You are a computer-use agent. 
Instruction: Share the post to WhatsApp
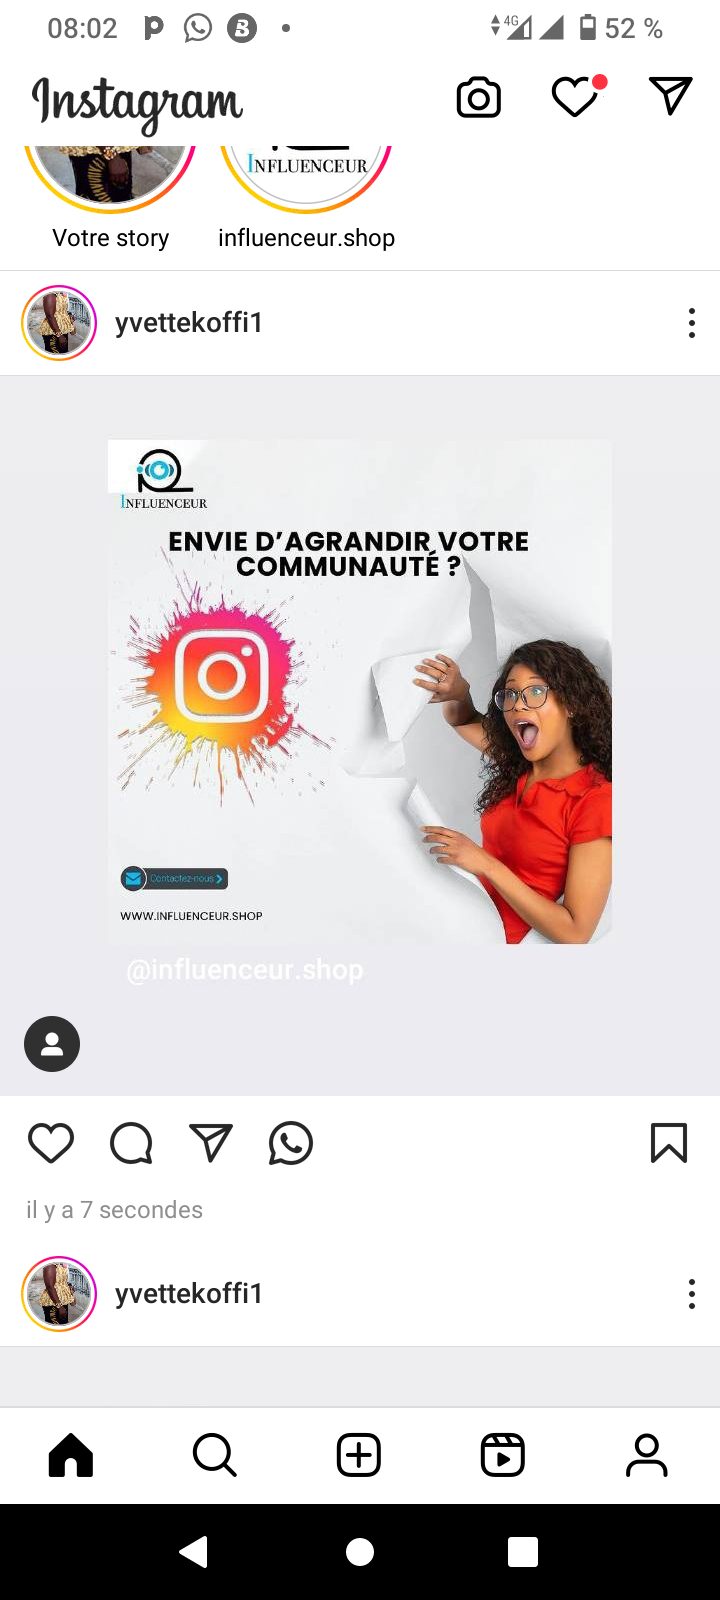[x=291, y=1143]
